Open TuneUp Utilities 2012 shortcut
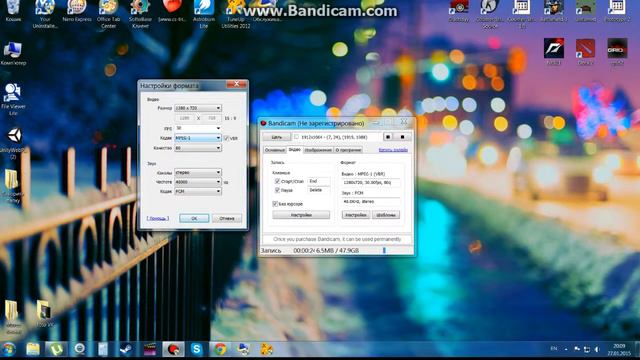640x360 pixels. (236, 13)
